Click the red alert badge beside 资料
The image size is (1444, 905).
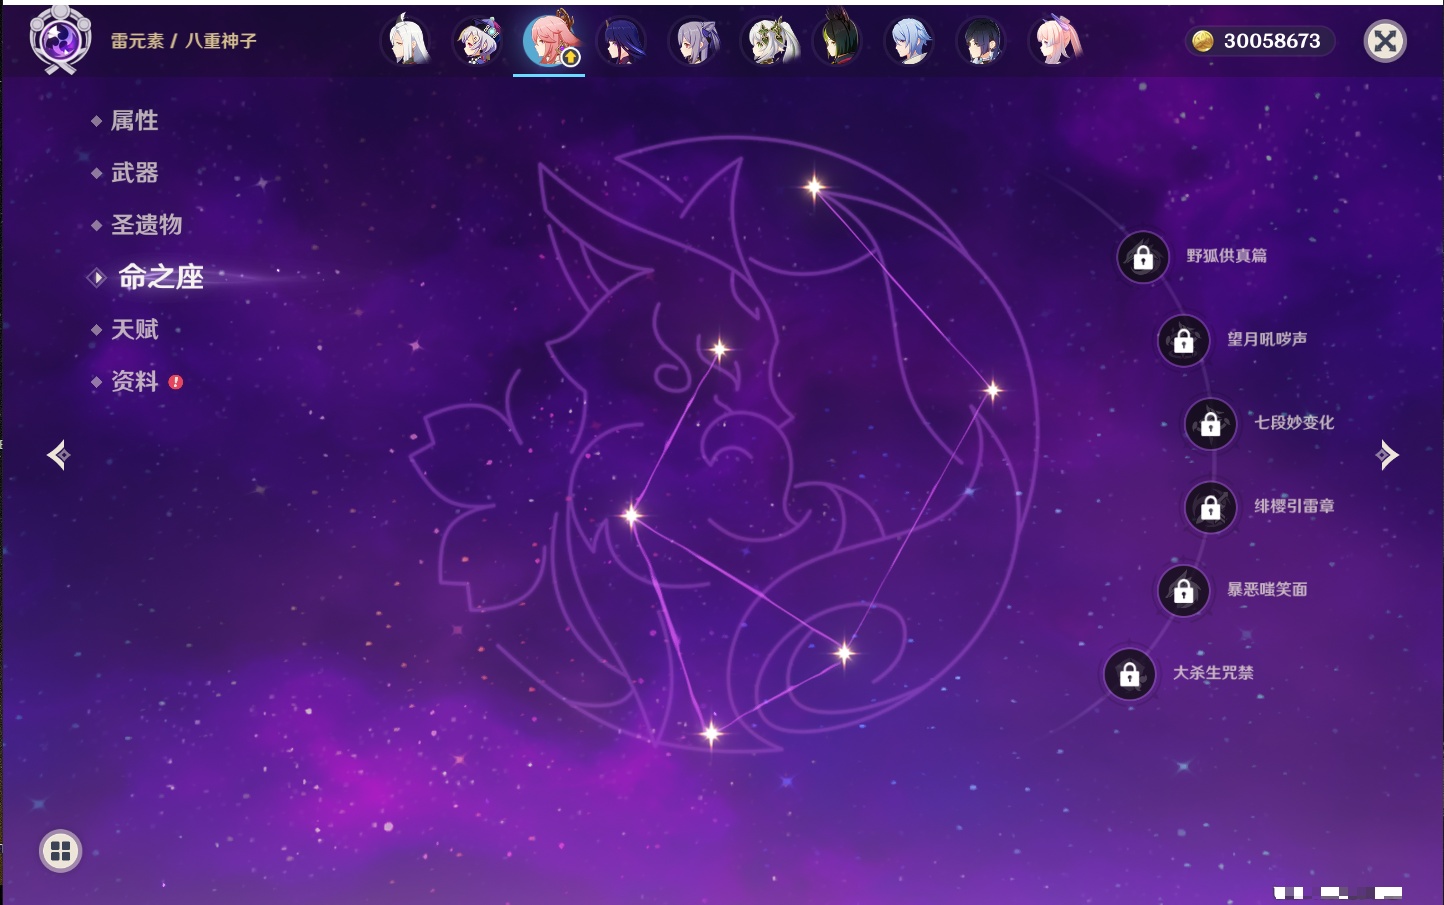tap(176, 382)
